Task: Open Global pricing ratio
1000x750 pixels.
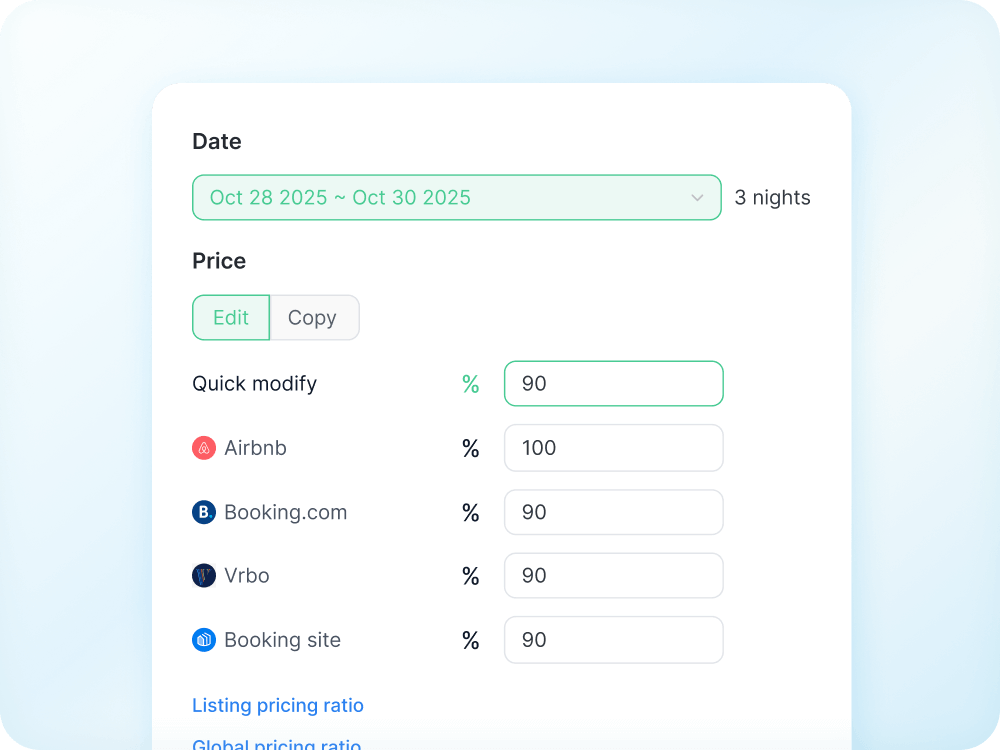Action: [x=276, y=744]
